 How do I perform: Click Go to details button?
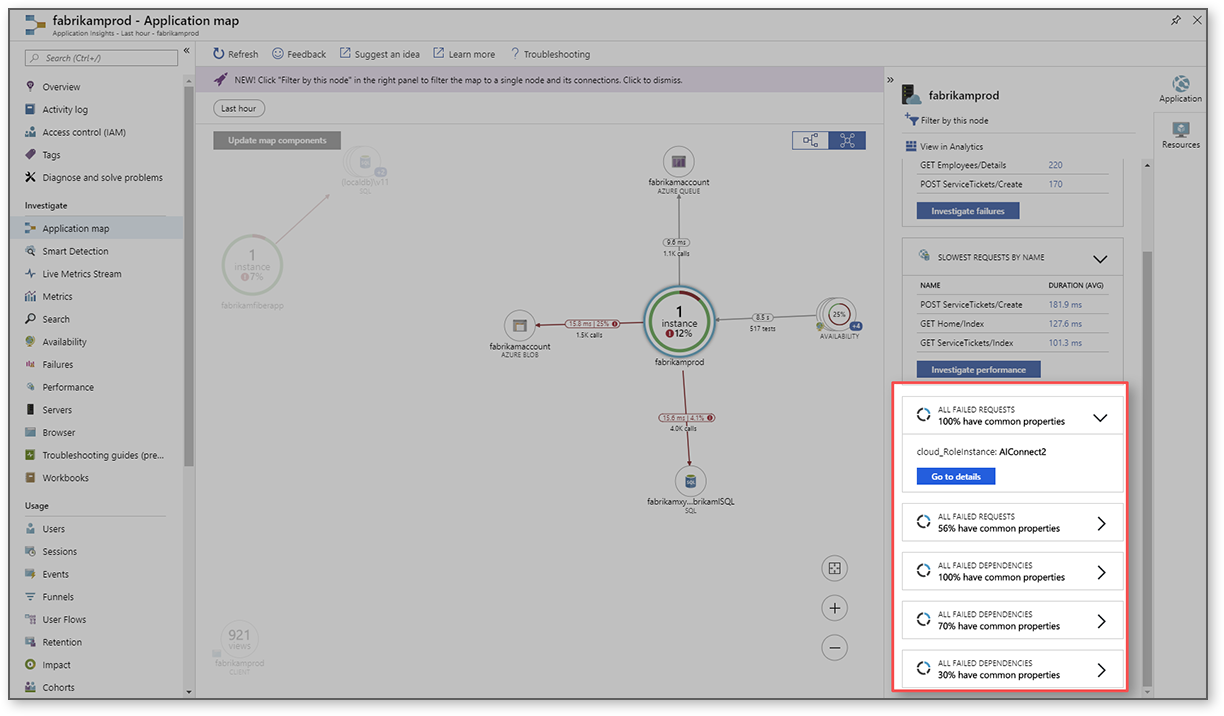(956, 477)
